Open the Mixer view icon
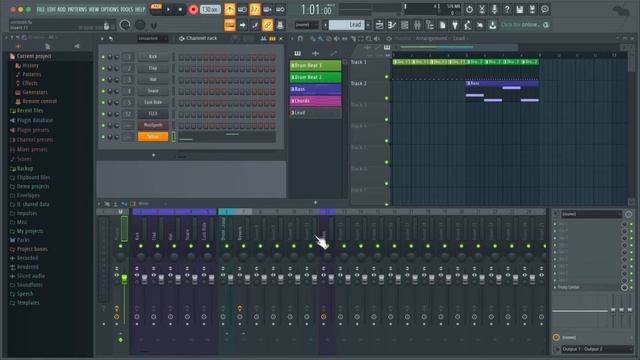 [x=417, y=25]
